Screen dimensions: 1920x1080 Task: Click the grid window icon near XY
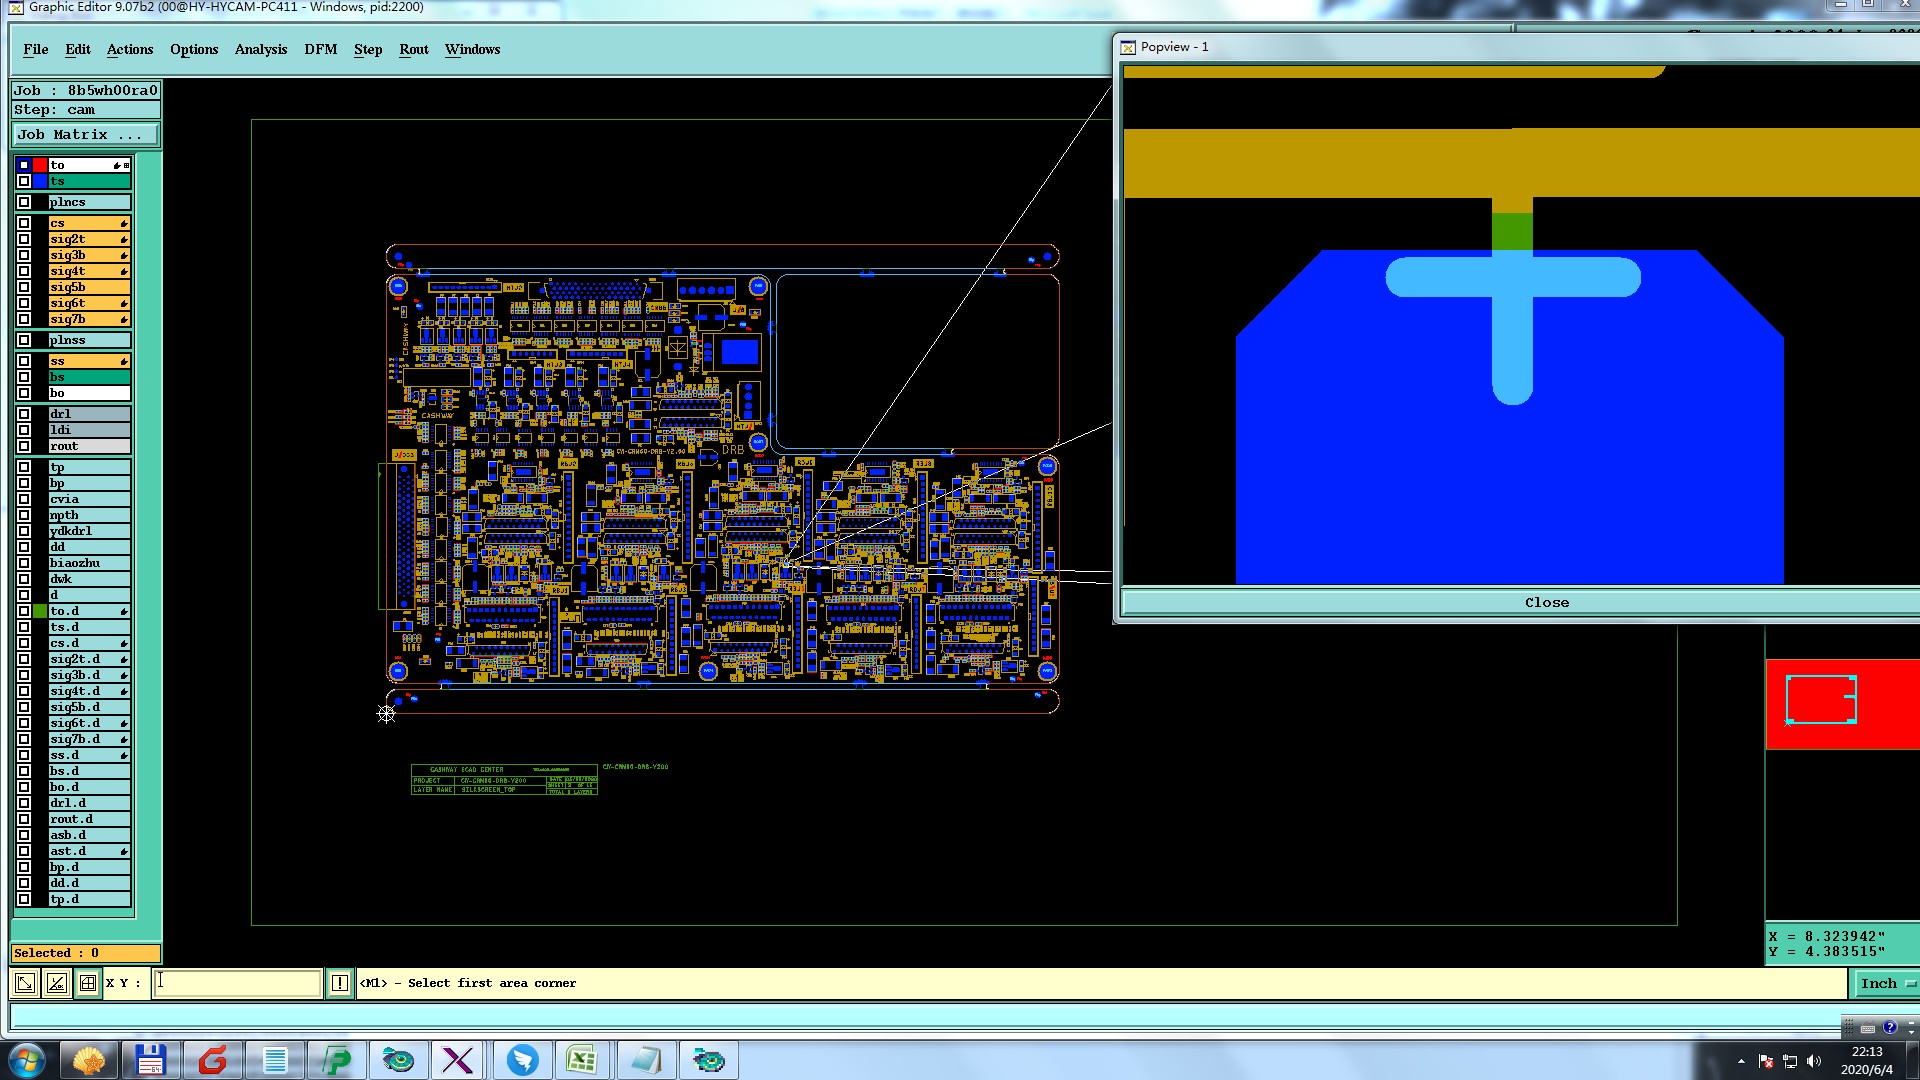pos(88,983)
